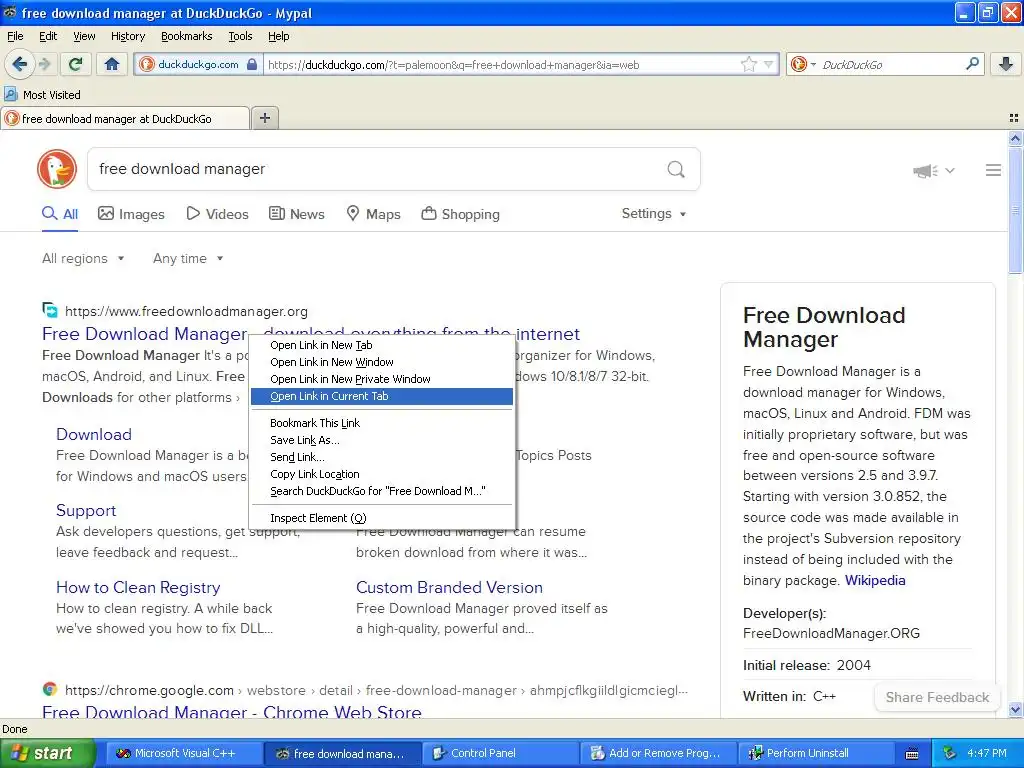
Task: Open the Most Visited bookmarks folder
Action: pyautogui.click(x=42, y=95)
